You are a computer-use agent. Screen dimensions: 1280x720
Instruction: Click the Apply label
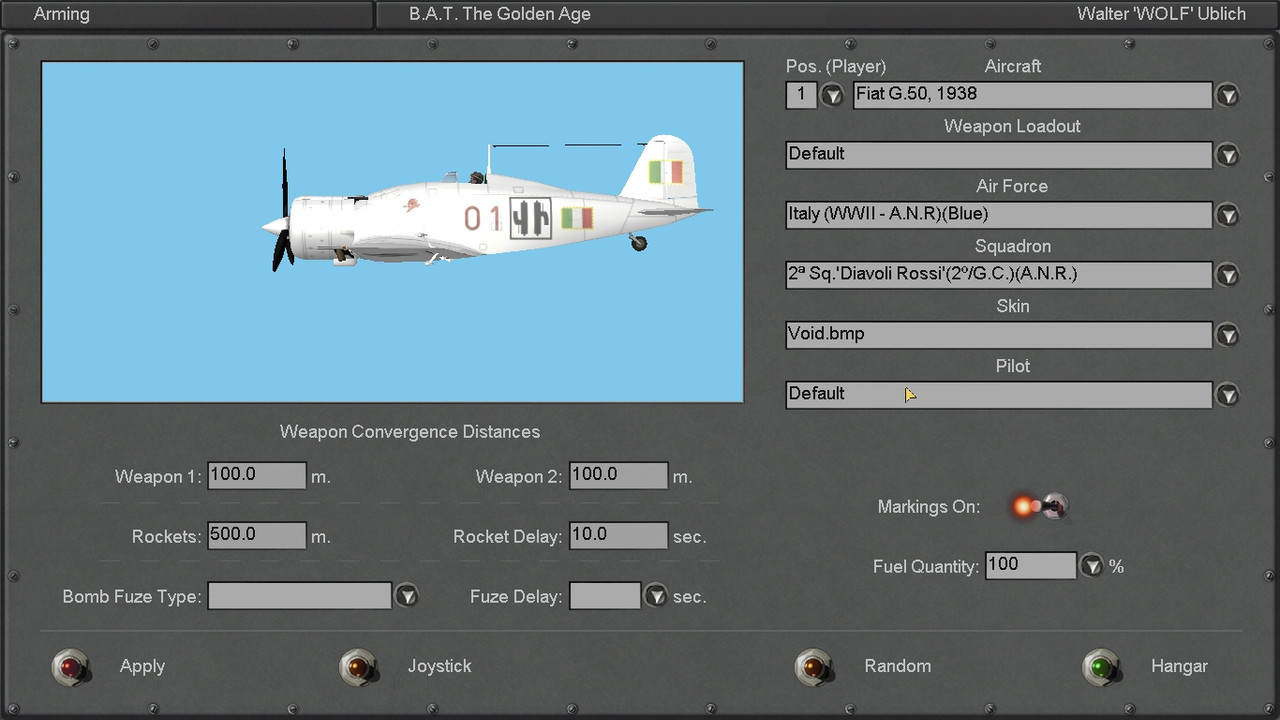click(x=142, y=666)
